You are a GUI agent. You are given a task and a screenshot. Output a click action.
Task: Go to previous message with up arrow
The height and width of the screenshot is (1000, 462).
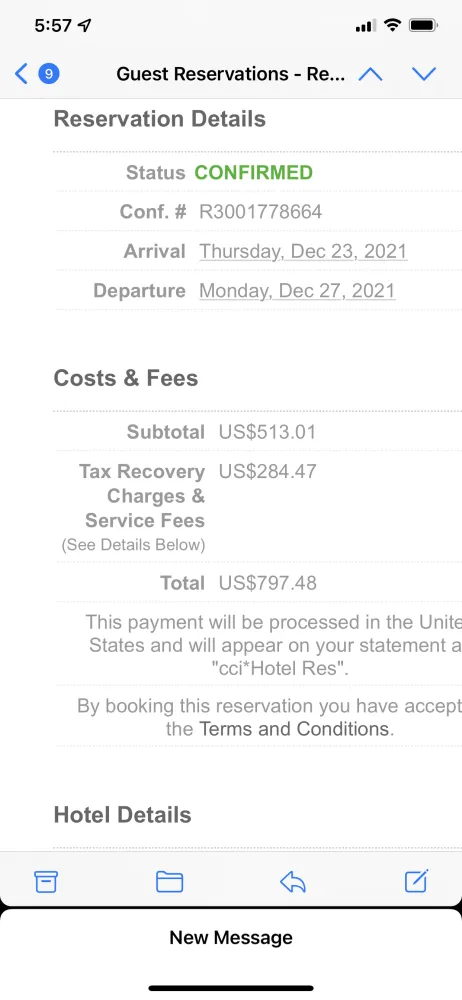pyautogui.click(x=370, y=74)
